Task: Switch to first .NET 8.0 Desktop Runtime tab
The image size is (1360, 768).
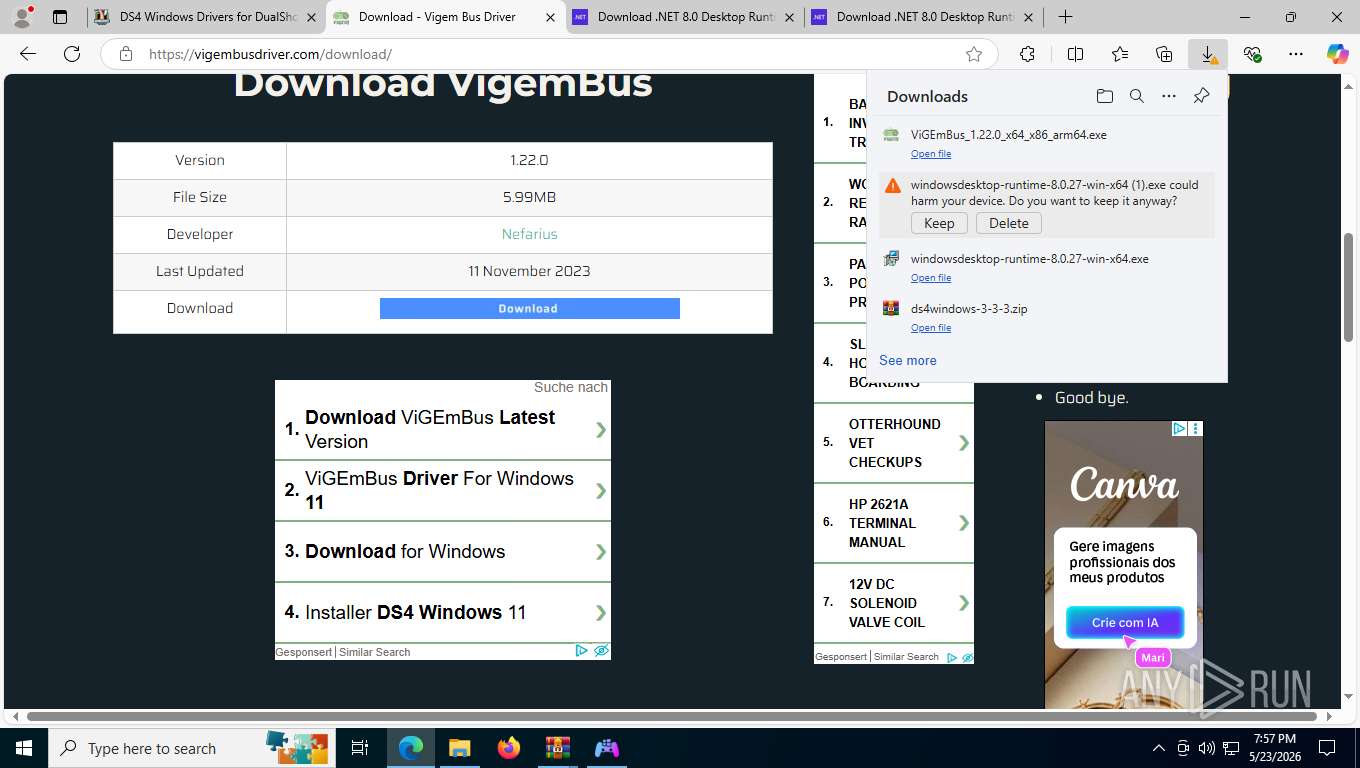Action: pos(685,17)
